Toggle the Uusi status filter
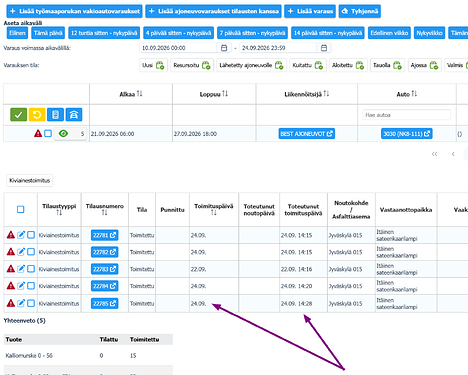Image resolution: width=468 pixels, height=375 pixels. tap(153, 65)
